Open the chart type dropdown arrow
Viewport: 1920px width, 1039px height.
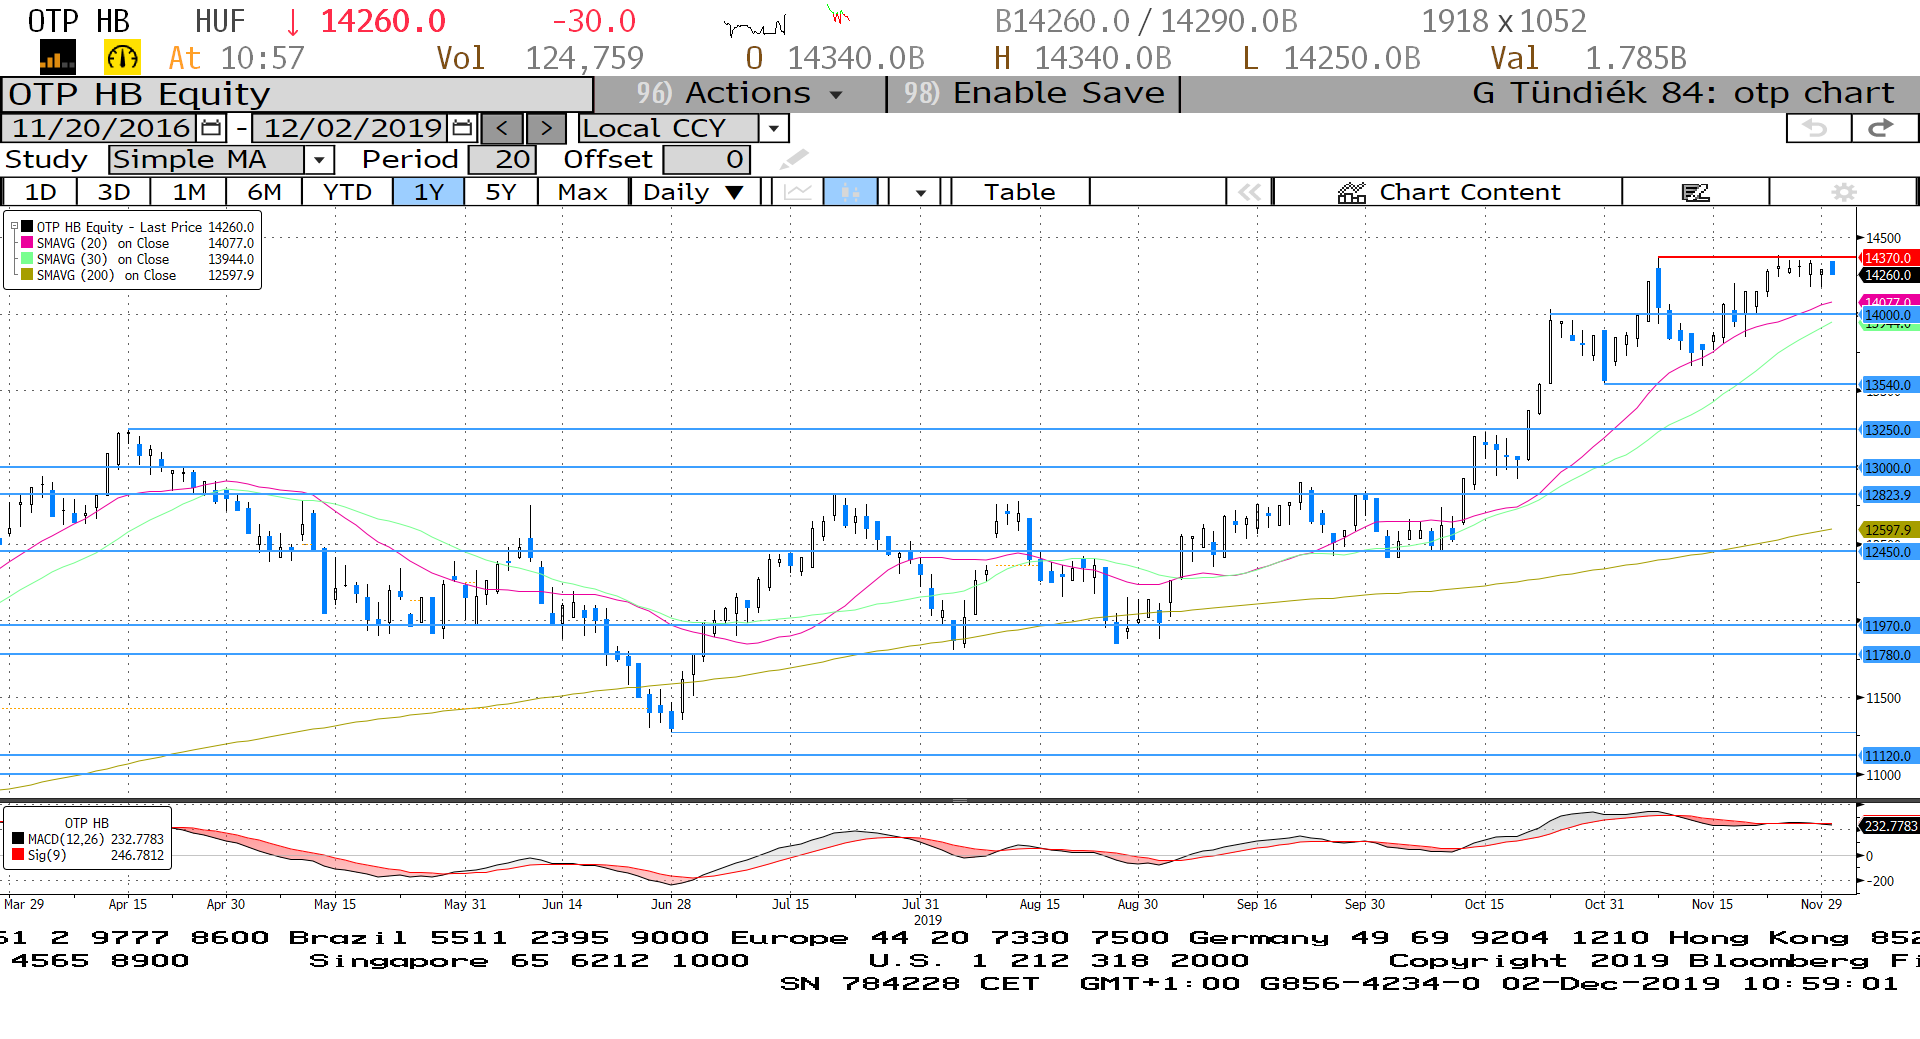[920, 192]
